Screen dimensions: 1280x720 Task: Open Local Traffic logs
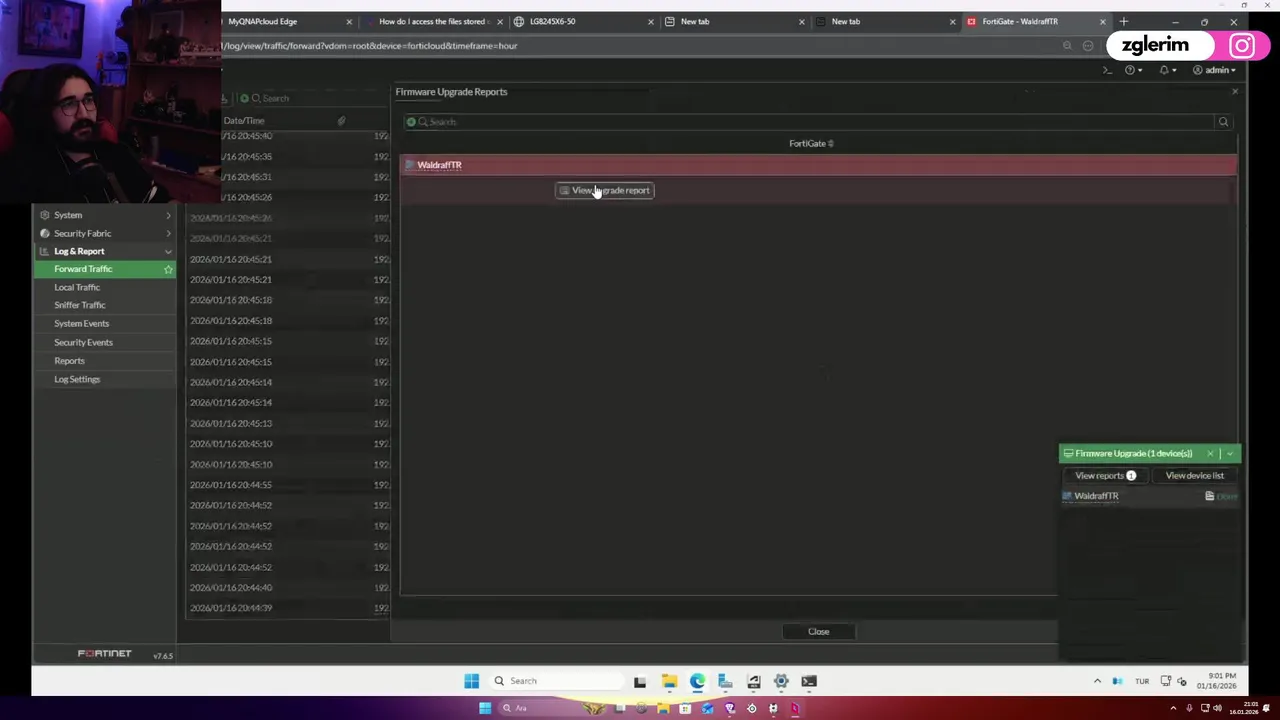[x=77, y=287]
